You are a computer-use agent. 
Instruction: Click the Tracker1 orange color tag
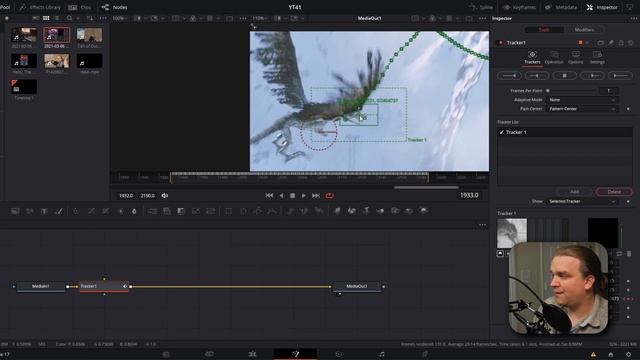pyautogui.click(x=580, y=42)
